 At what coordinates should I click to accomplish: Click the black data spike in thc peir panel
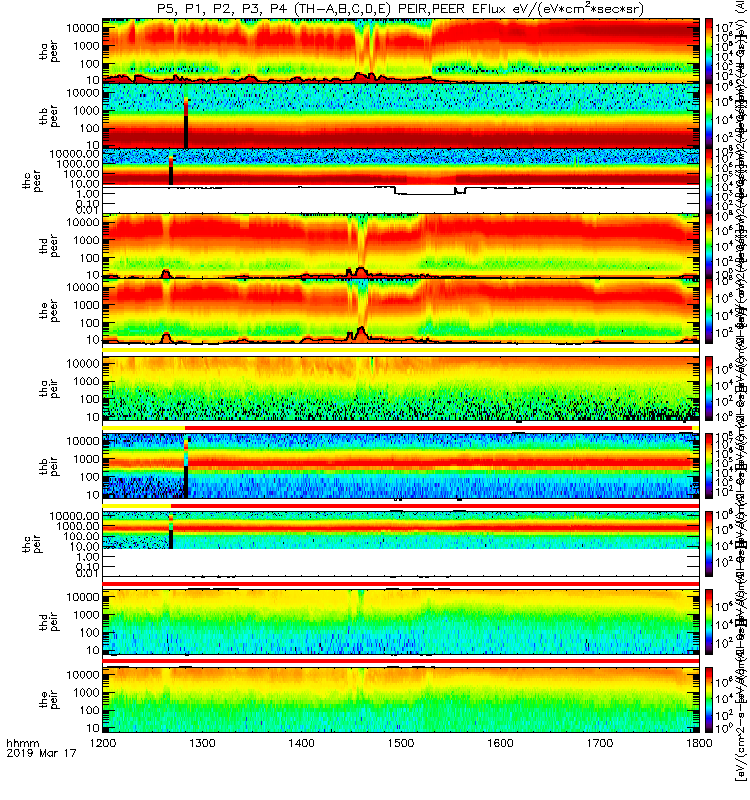[171, 539]
